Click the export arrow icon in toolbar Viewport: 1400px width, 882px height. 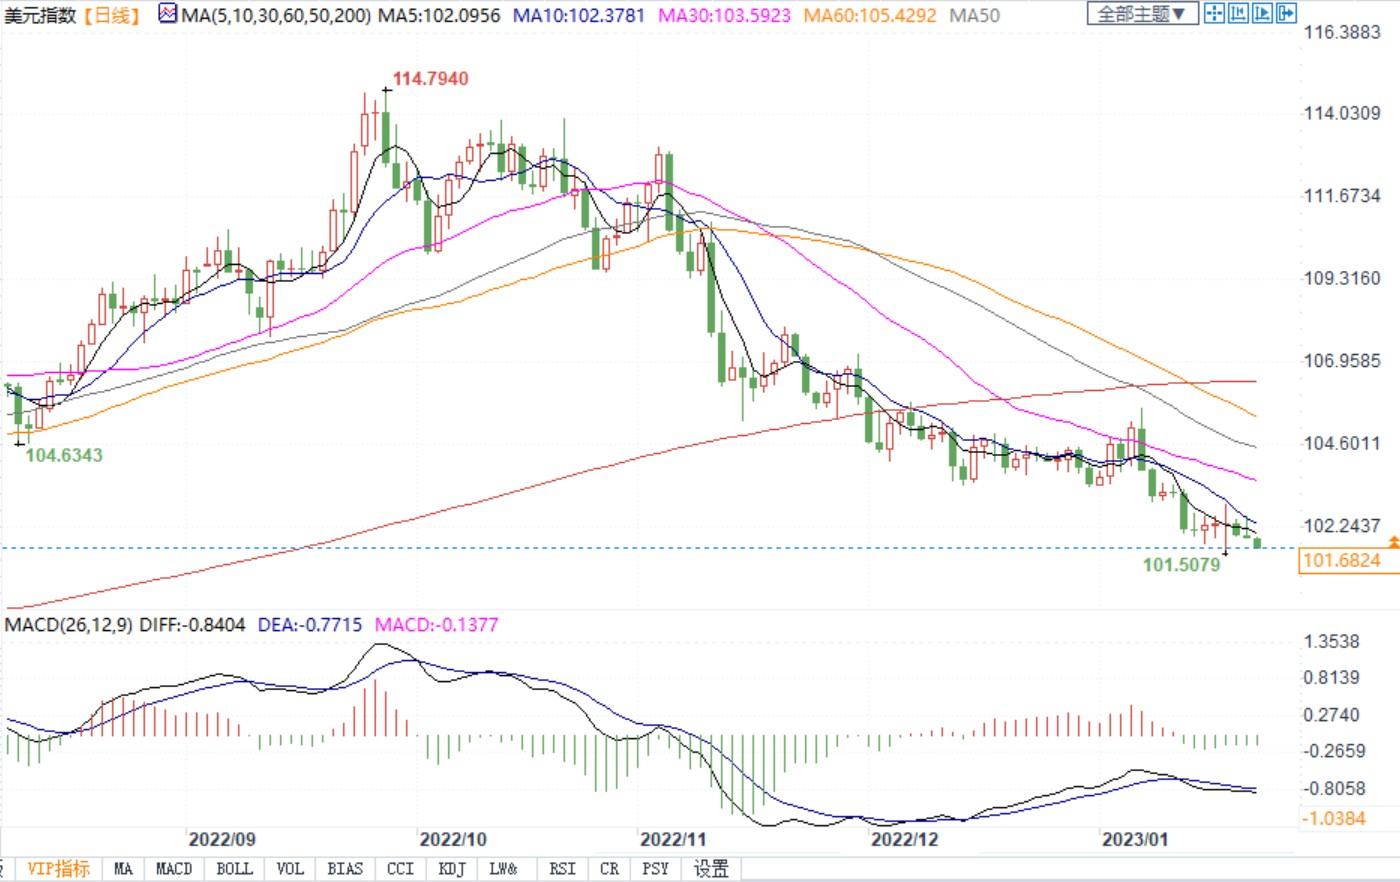[x=1286, y=13]
